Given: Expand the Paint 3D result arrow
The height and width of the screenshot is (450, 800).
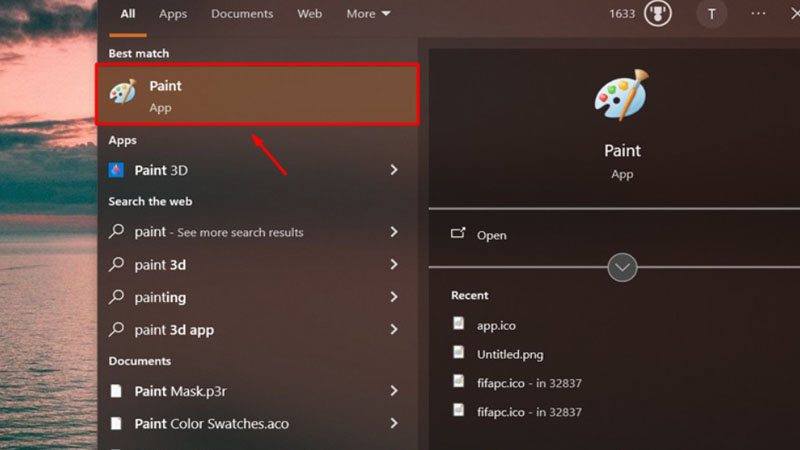Looking at the screenshot, I should pyautogui.click(x=394, y=171).
